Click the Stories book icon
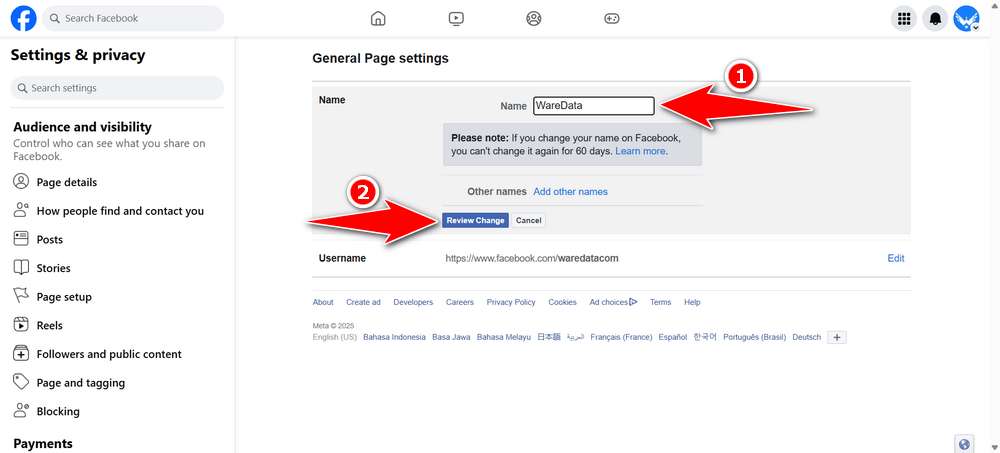This screenshot has width=1000, height=453. 21,268
